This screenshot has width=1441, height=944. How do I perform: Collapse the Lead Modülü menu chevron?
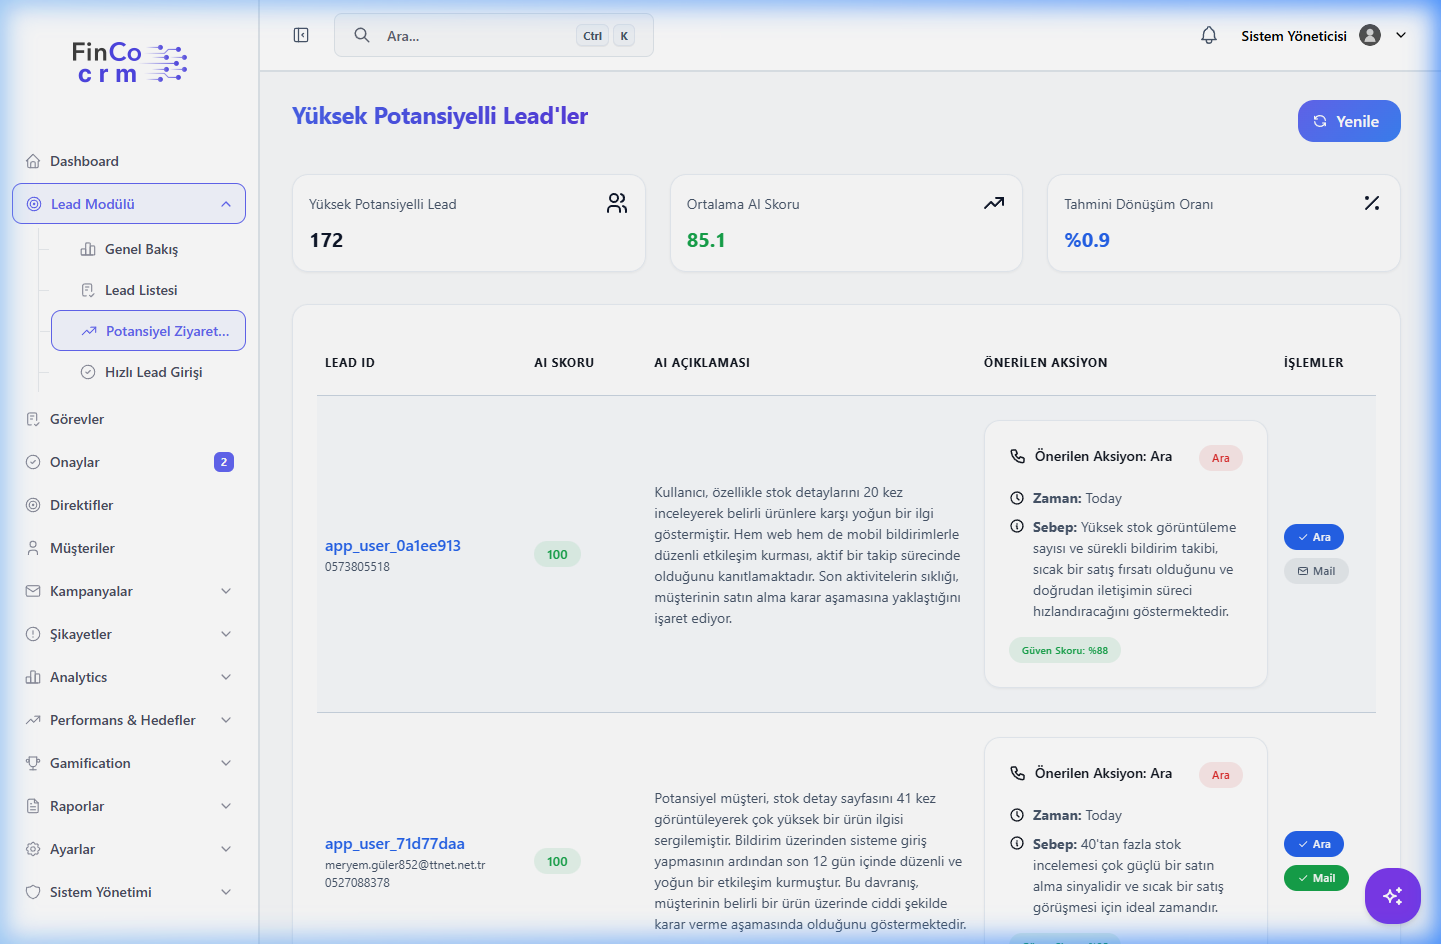click(226, 204)
